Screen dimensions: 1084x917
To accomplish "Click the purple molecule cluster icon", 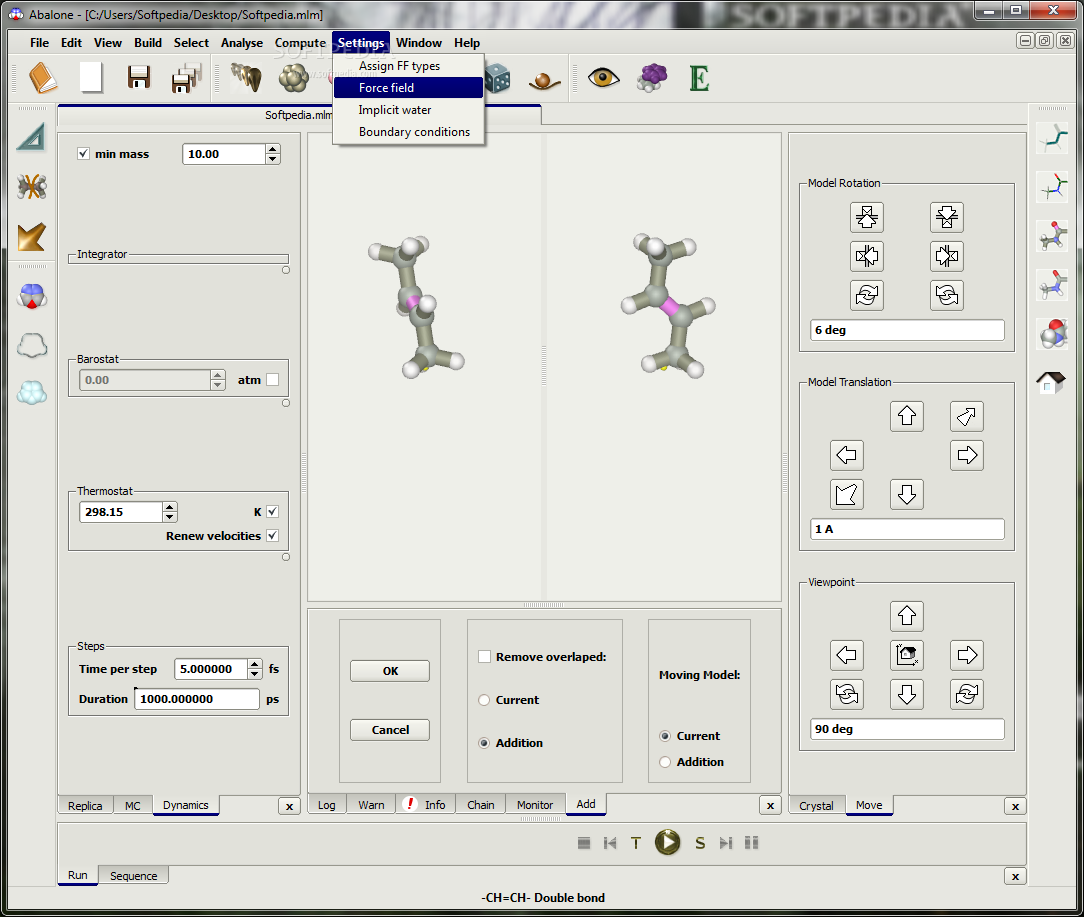I will (x=652, y=77).
